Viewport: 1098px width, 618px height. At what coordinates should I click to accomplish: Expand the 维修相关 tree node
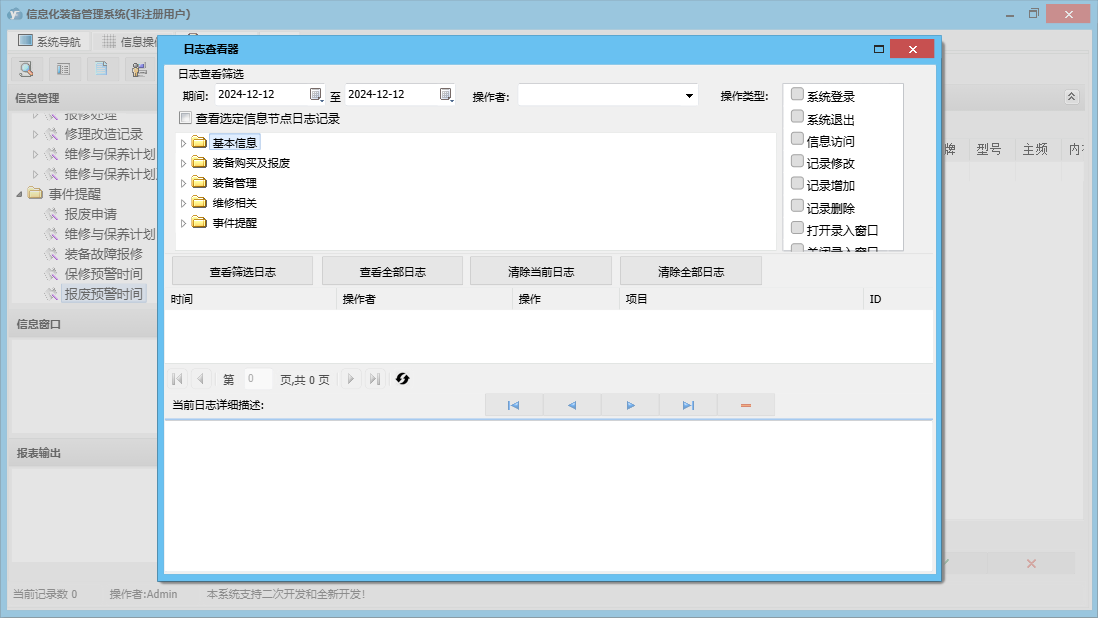(183, 203)
